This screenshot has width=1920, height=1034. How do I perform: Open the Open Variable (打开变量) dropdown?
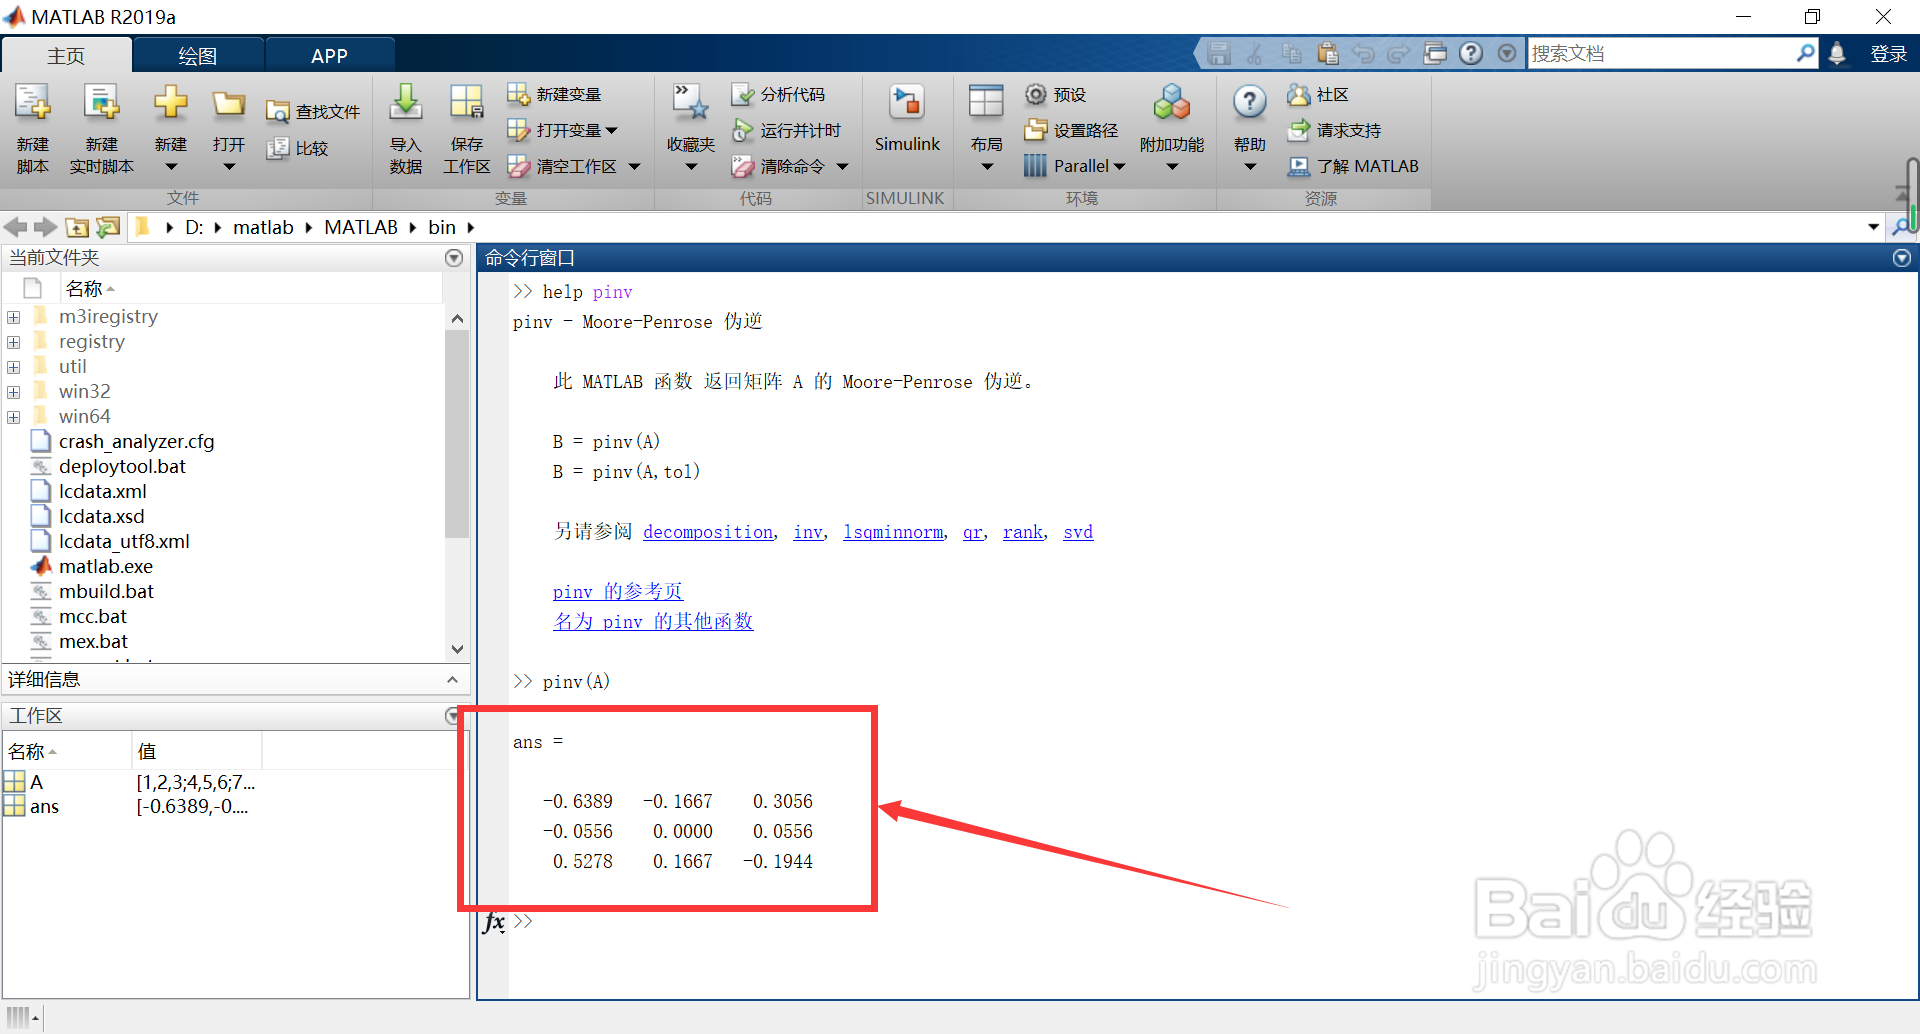pos(612,131)
